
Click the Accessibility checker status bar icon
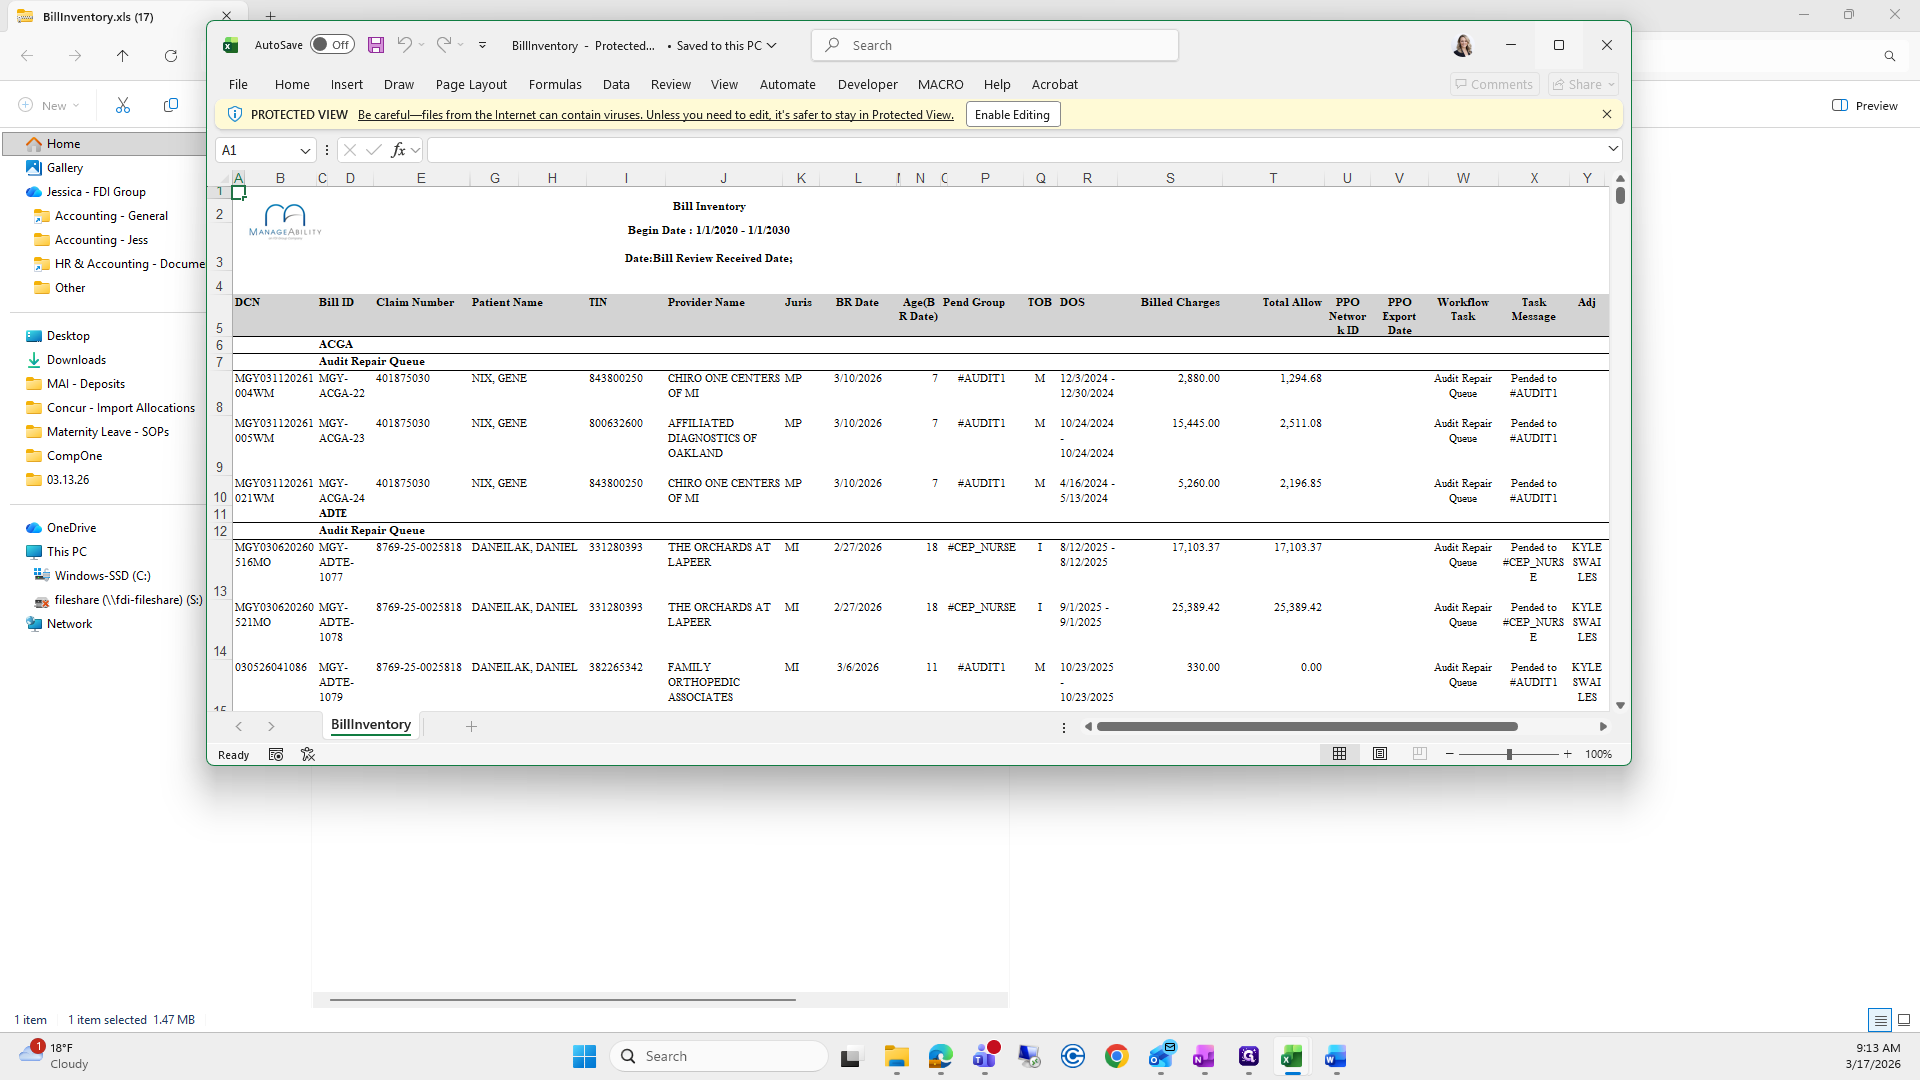tap(308, 755)
